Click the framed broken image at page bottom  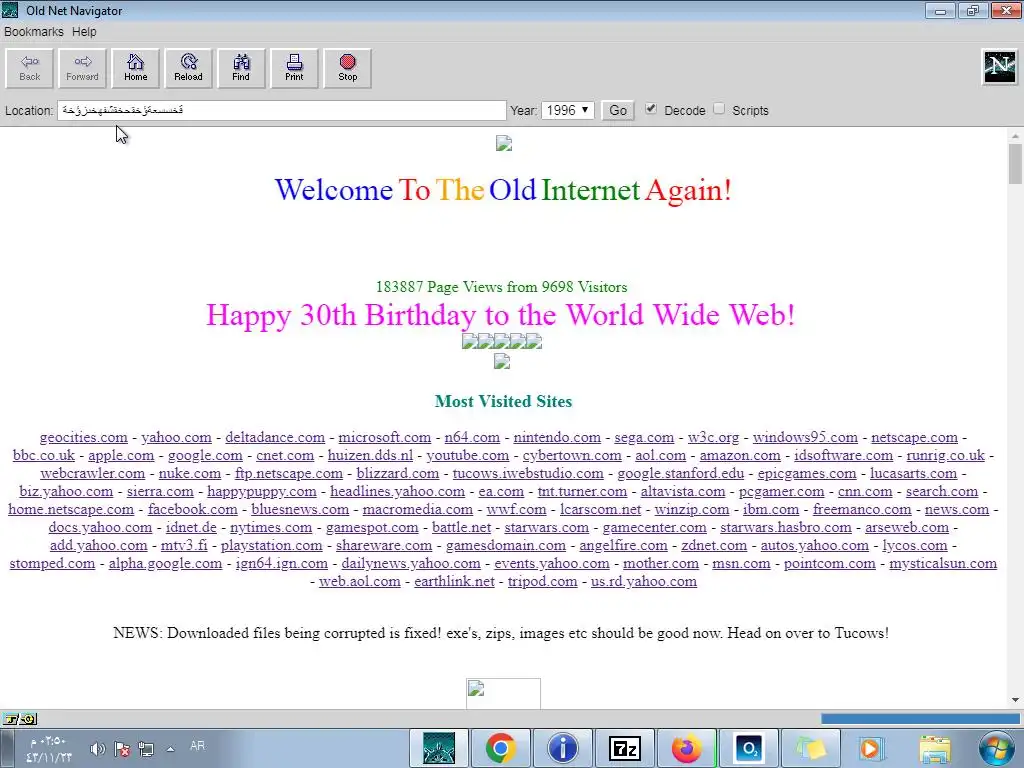(x=503, y=694)
